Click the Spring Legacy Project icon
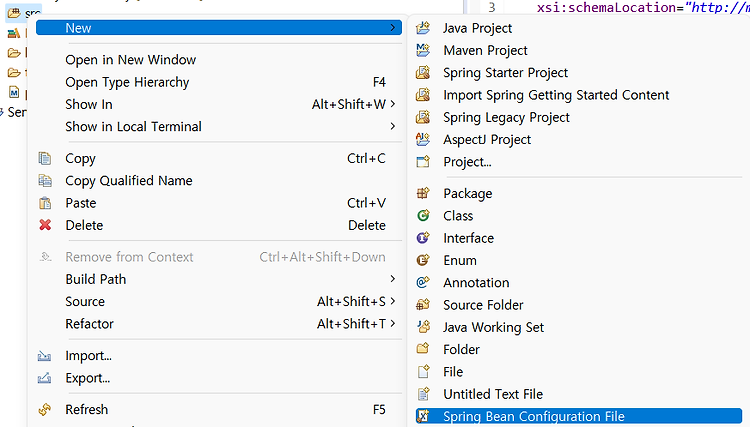750x427 pixels. (423, 117)
